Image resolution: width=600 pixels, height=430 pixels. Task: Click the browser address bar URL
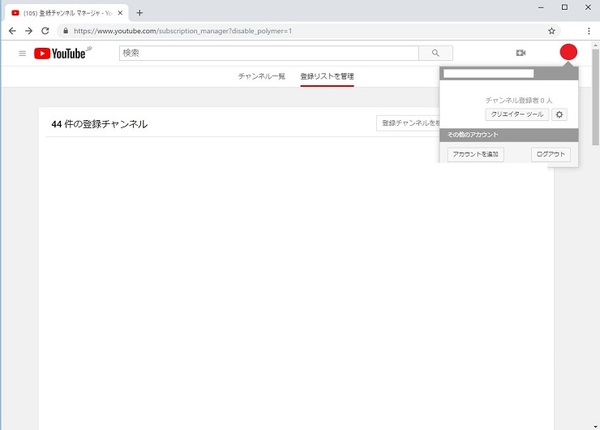point(183,31)
